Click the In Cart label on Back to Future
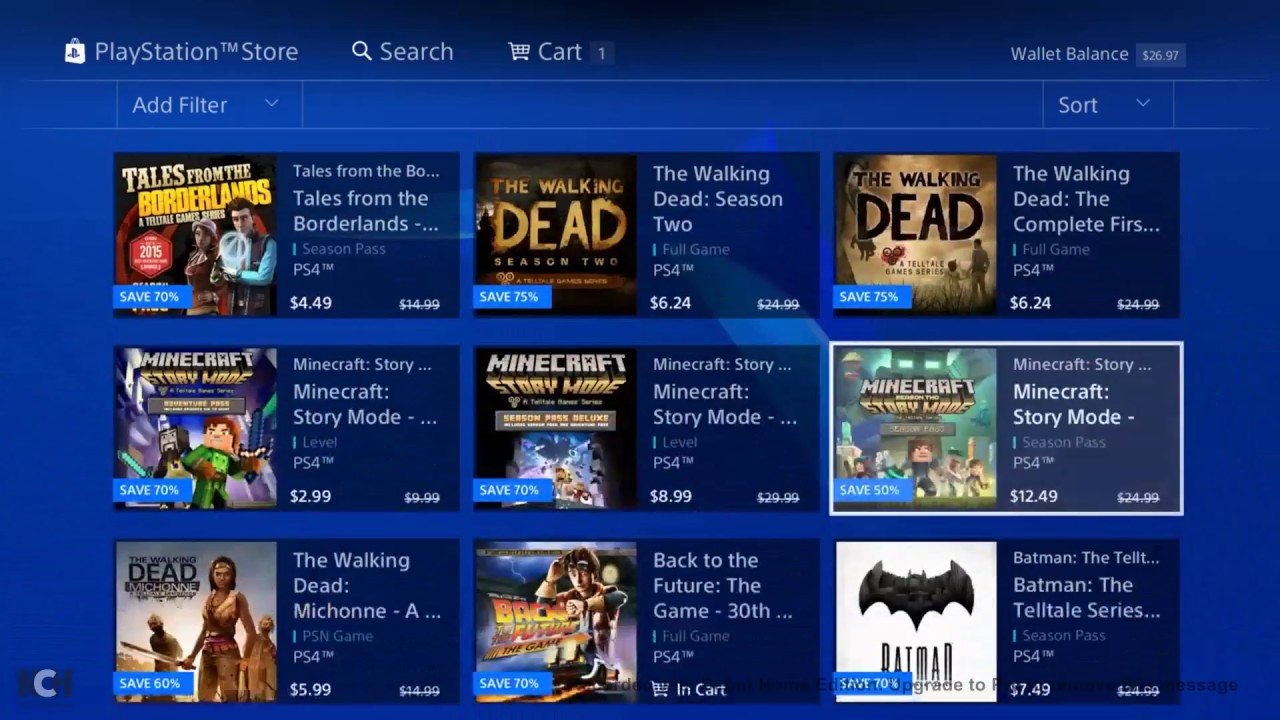The height and width of the screenshot is (720, 1280). pyautogui.click(x=700, y=689)
